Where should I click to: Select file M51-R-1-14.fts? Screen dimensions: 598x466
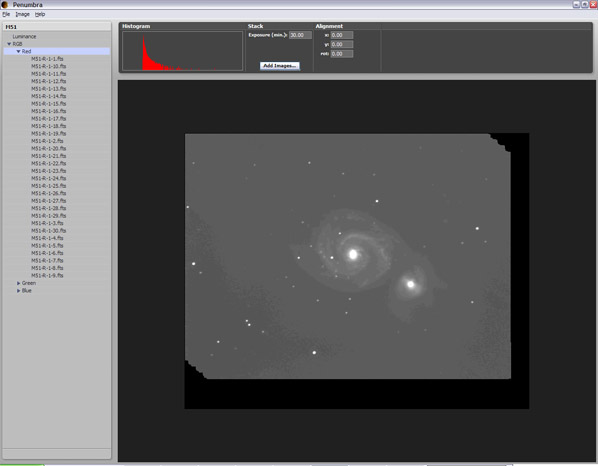click(48, 96)
